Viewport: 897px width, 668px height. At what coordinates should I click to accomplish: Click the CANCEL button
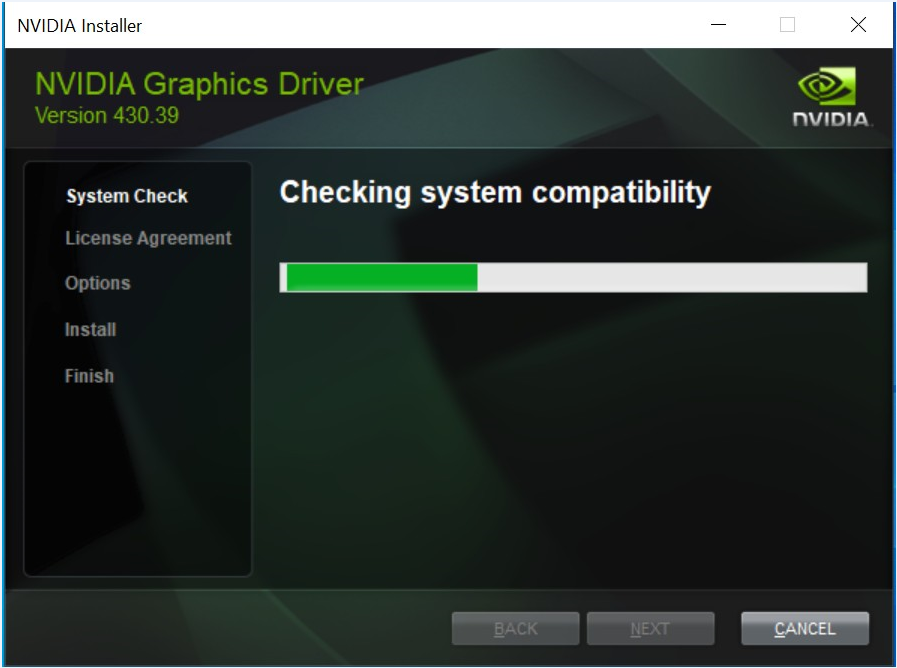tap(805, 629)
